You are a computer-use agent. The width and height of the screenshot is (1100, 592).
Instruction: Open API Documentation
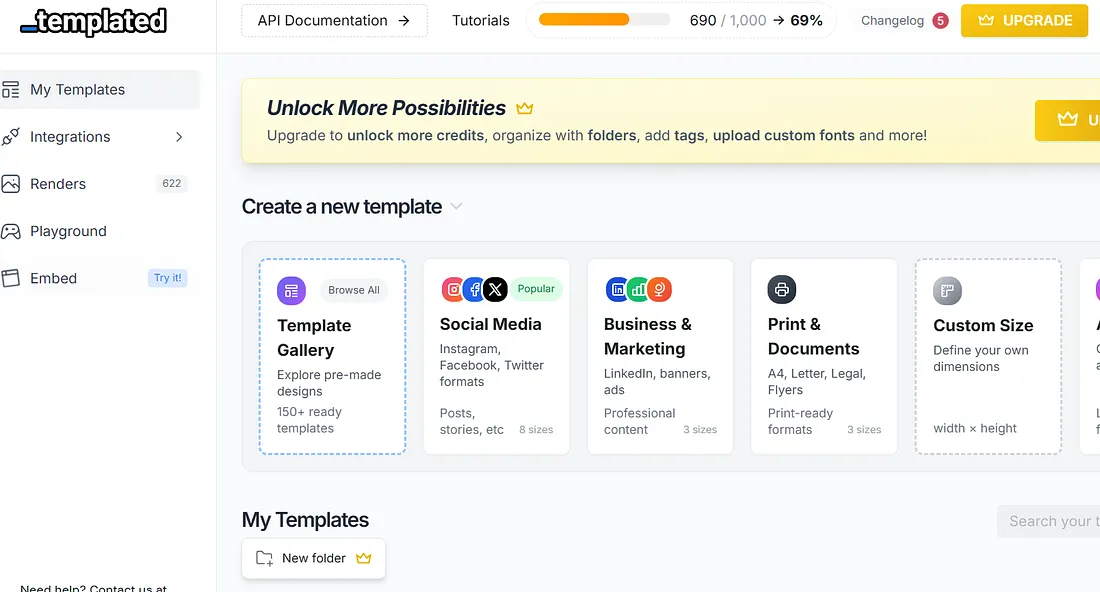tap(334, 20)
